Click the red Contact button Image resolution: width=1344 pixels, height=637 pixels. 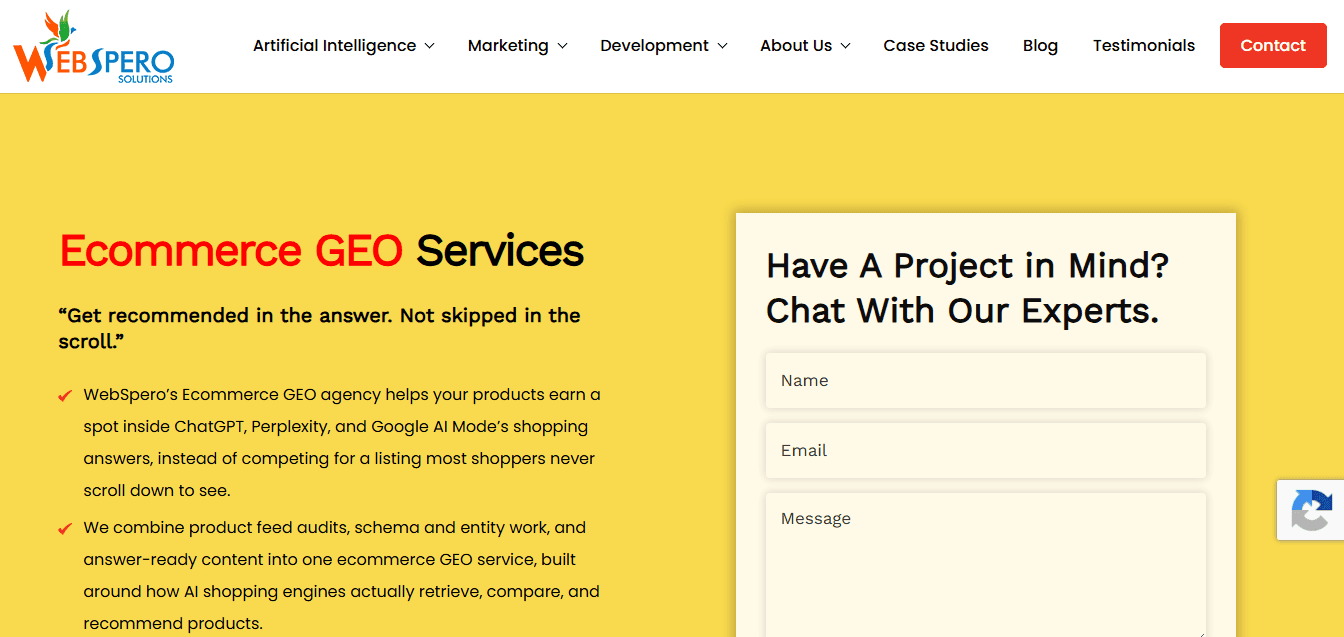point(1273,46)
